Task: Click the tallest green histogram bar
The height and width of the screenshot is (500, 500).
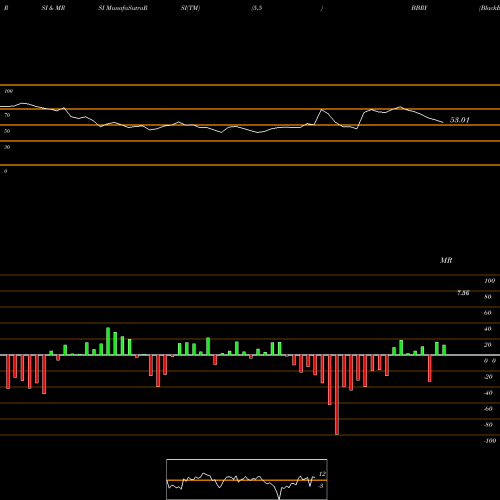Action: pos(108,341)
